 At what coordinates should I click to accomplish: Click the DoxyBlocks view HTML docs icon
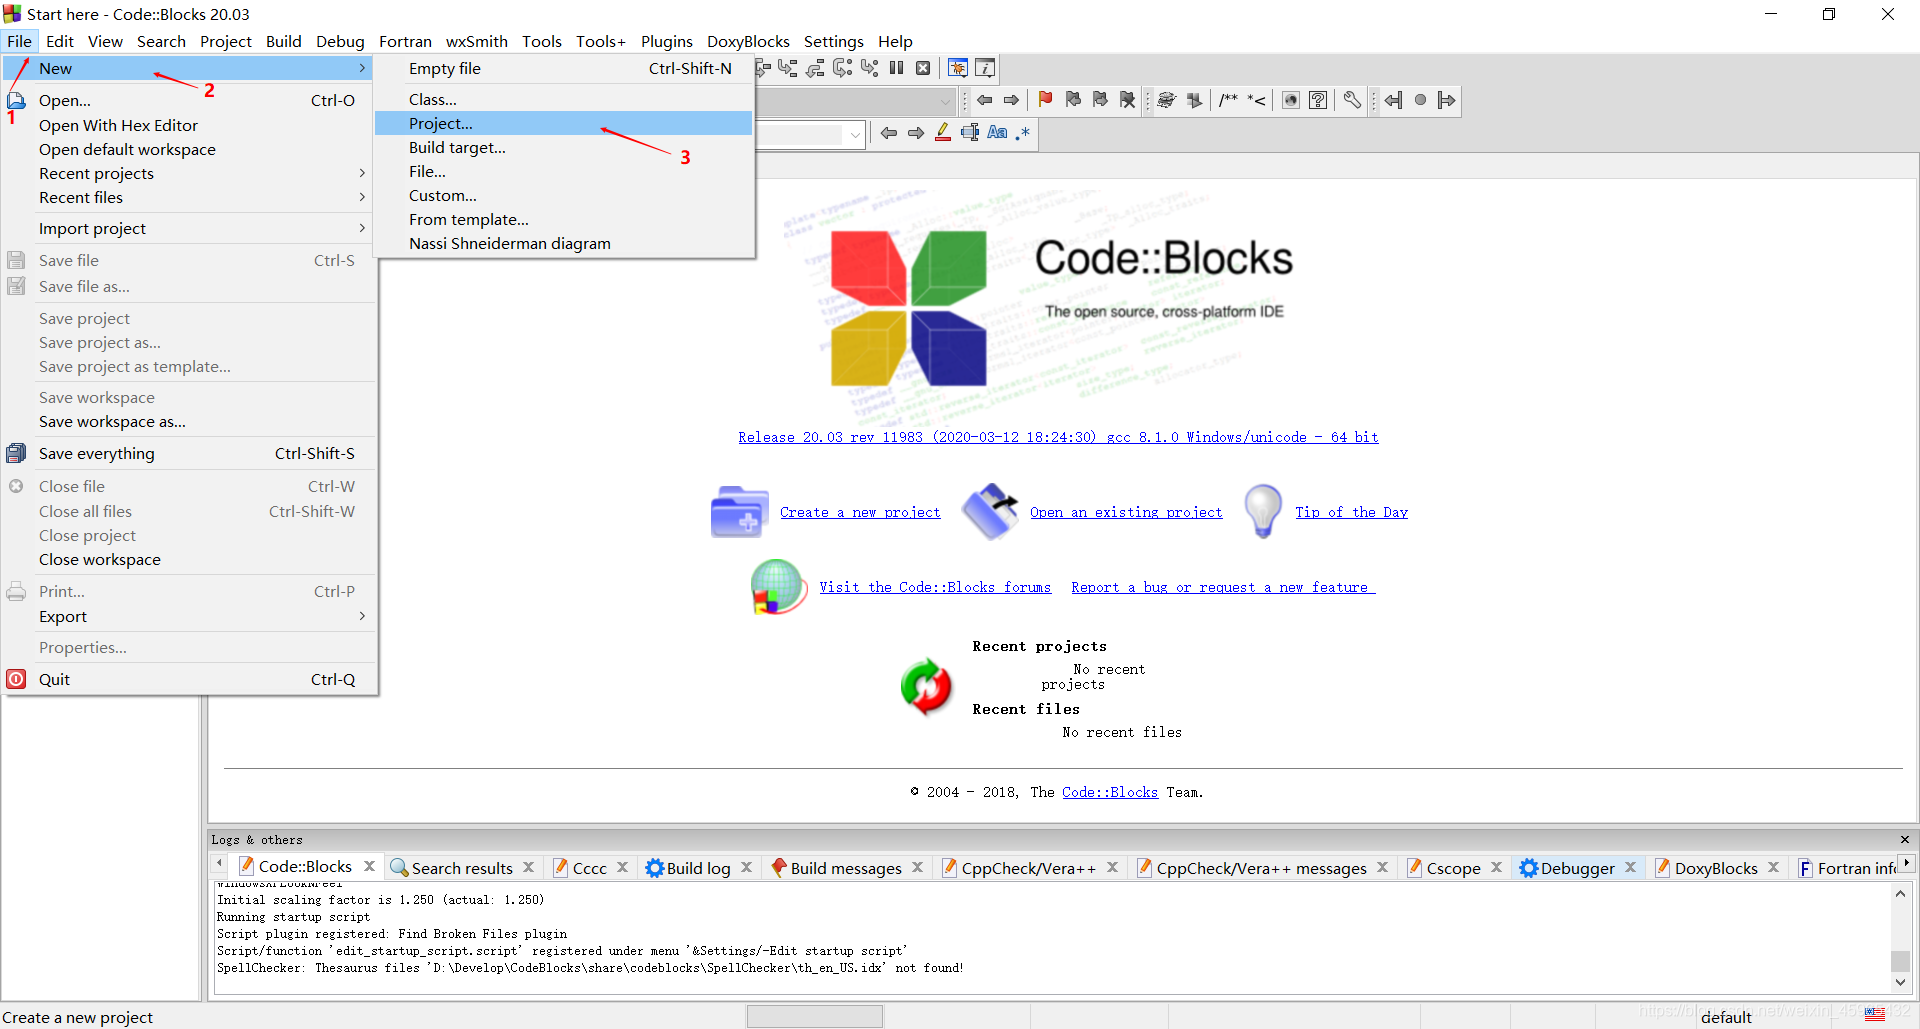point(1291,100)
